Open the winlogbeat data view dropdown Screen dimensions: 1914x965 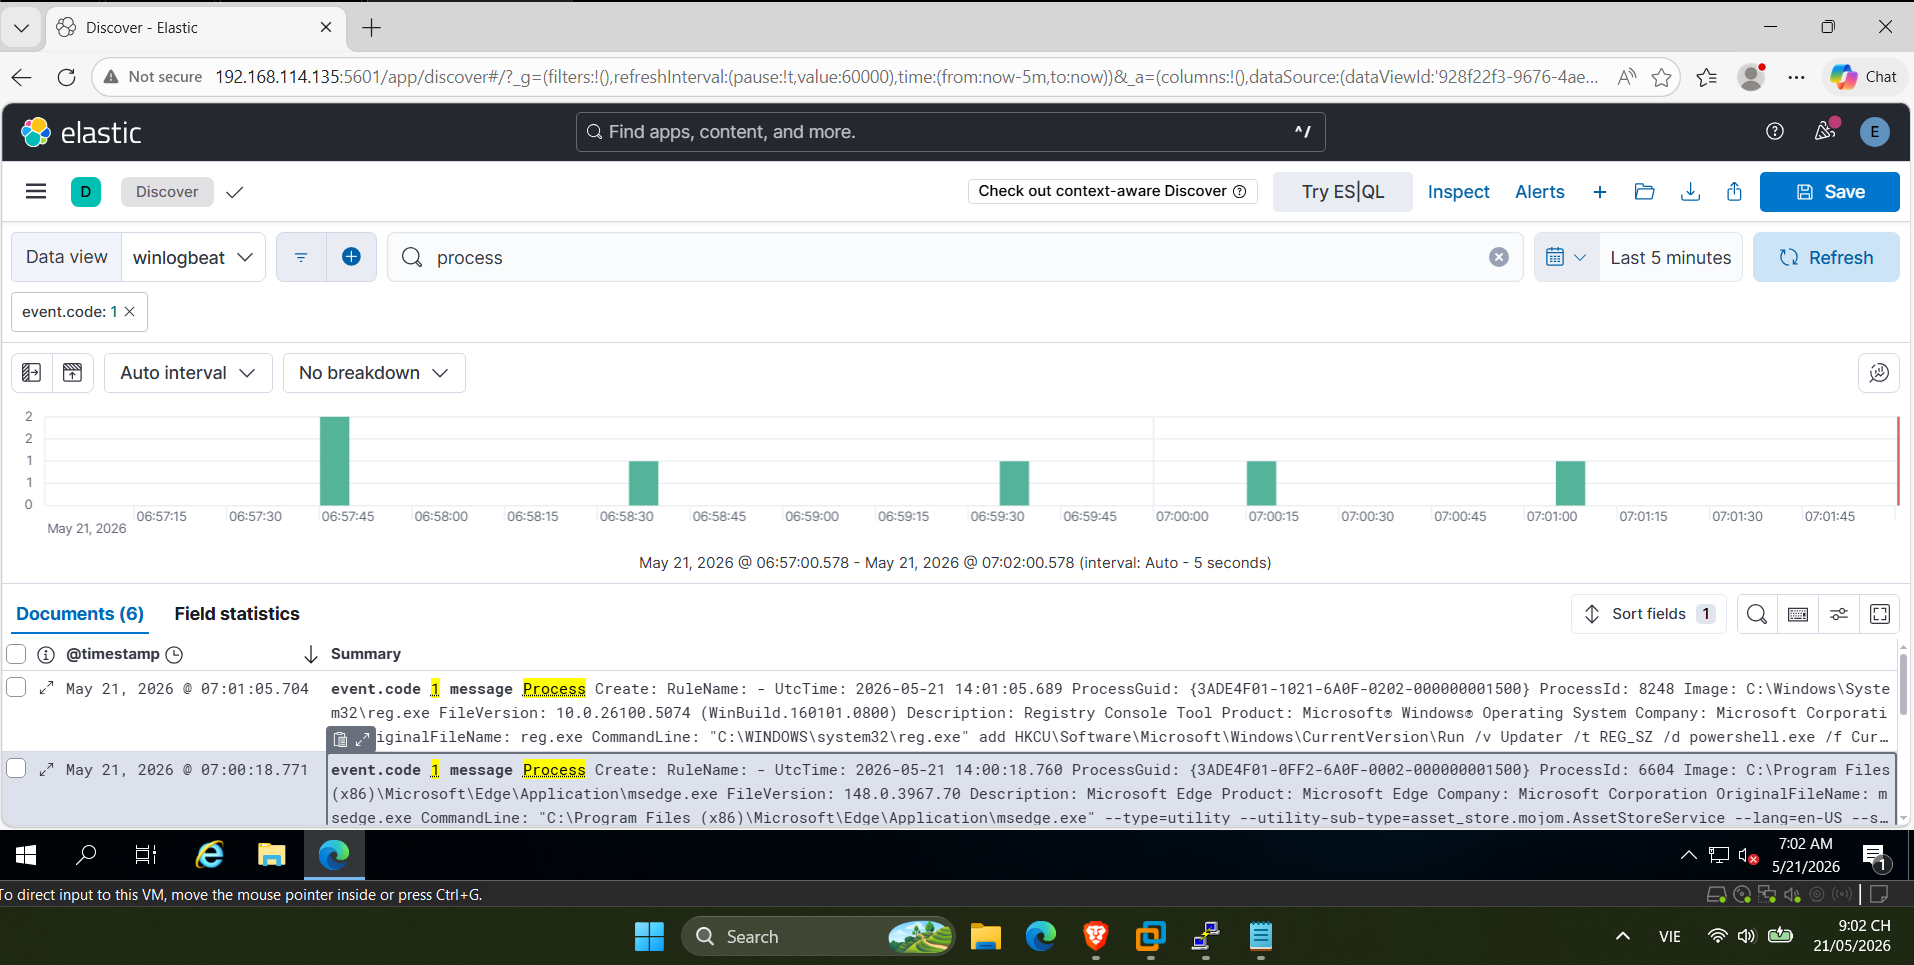pyautogui.click(x=193, y=257)
